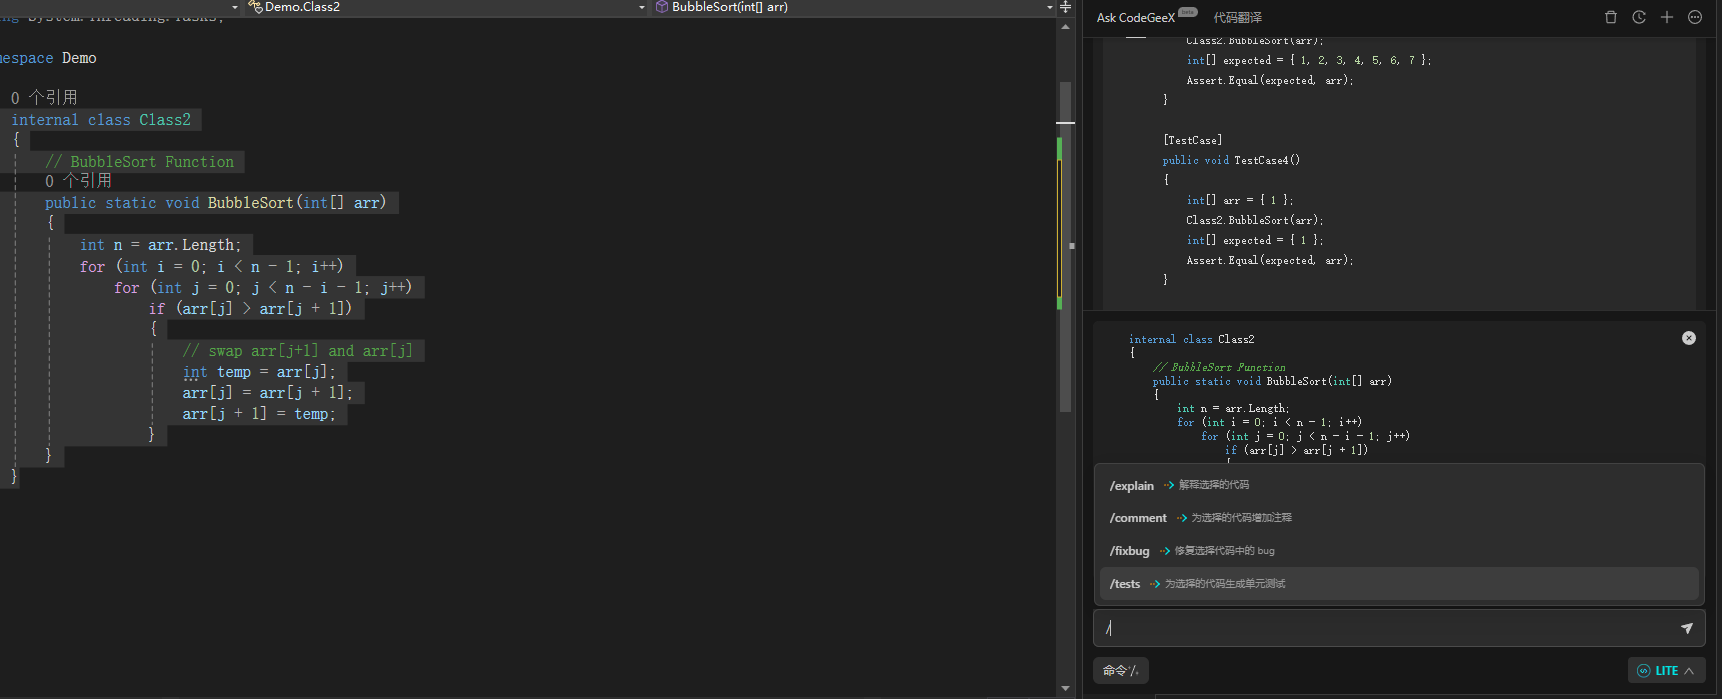The height and width of the screenshot is (699, 1722).
Task: Remove the selected code snippet preview
Action: [1688, 338]
